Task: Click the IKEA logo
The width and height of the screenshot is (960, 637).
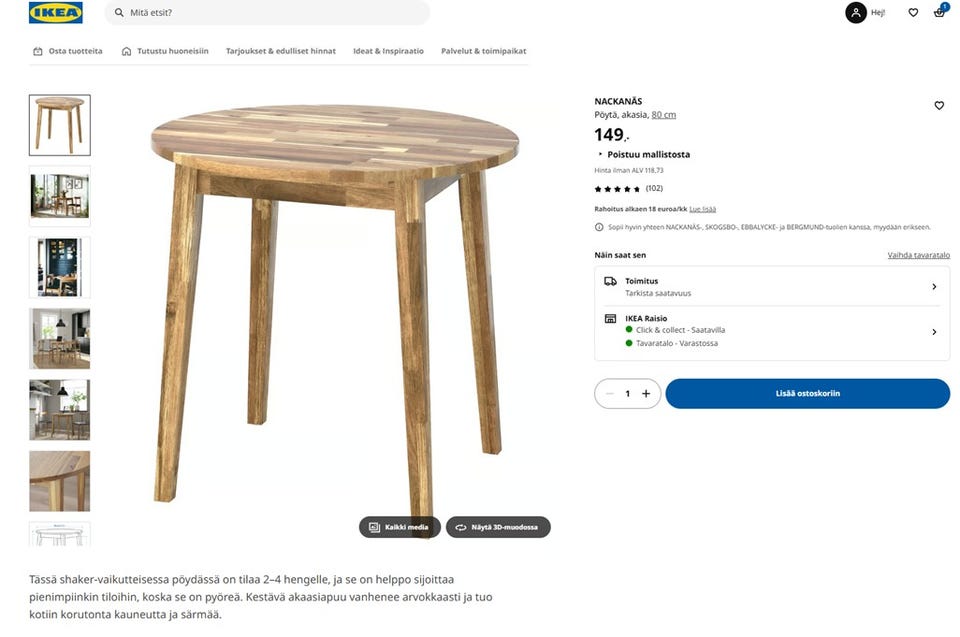Action: coord(56,13)
